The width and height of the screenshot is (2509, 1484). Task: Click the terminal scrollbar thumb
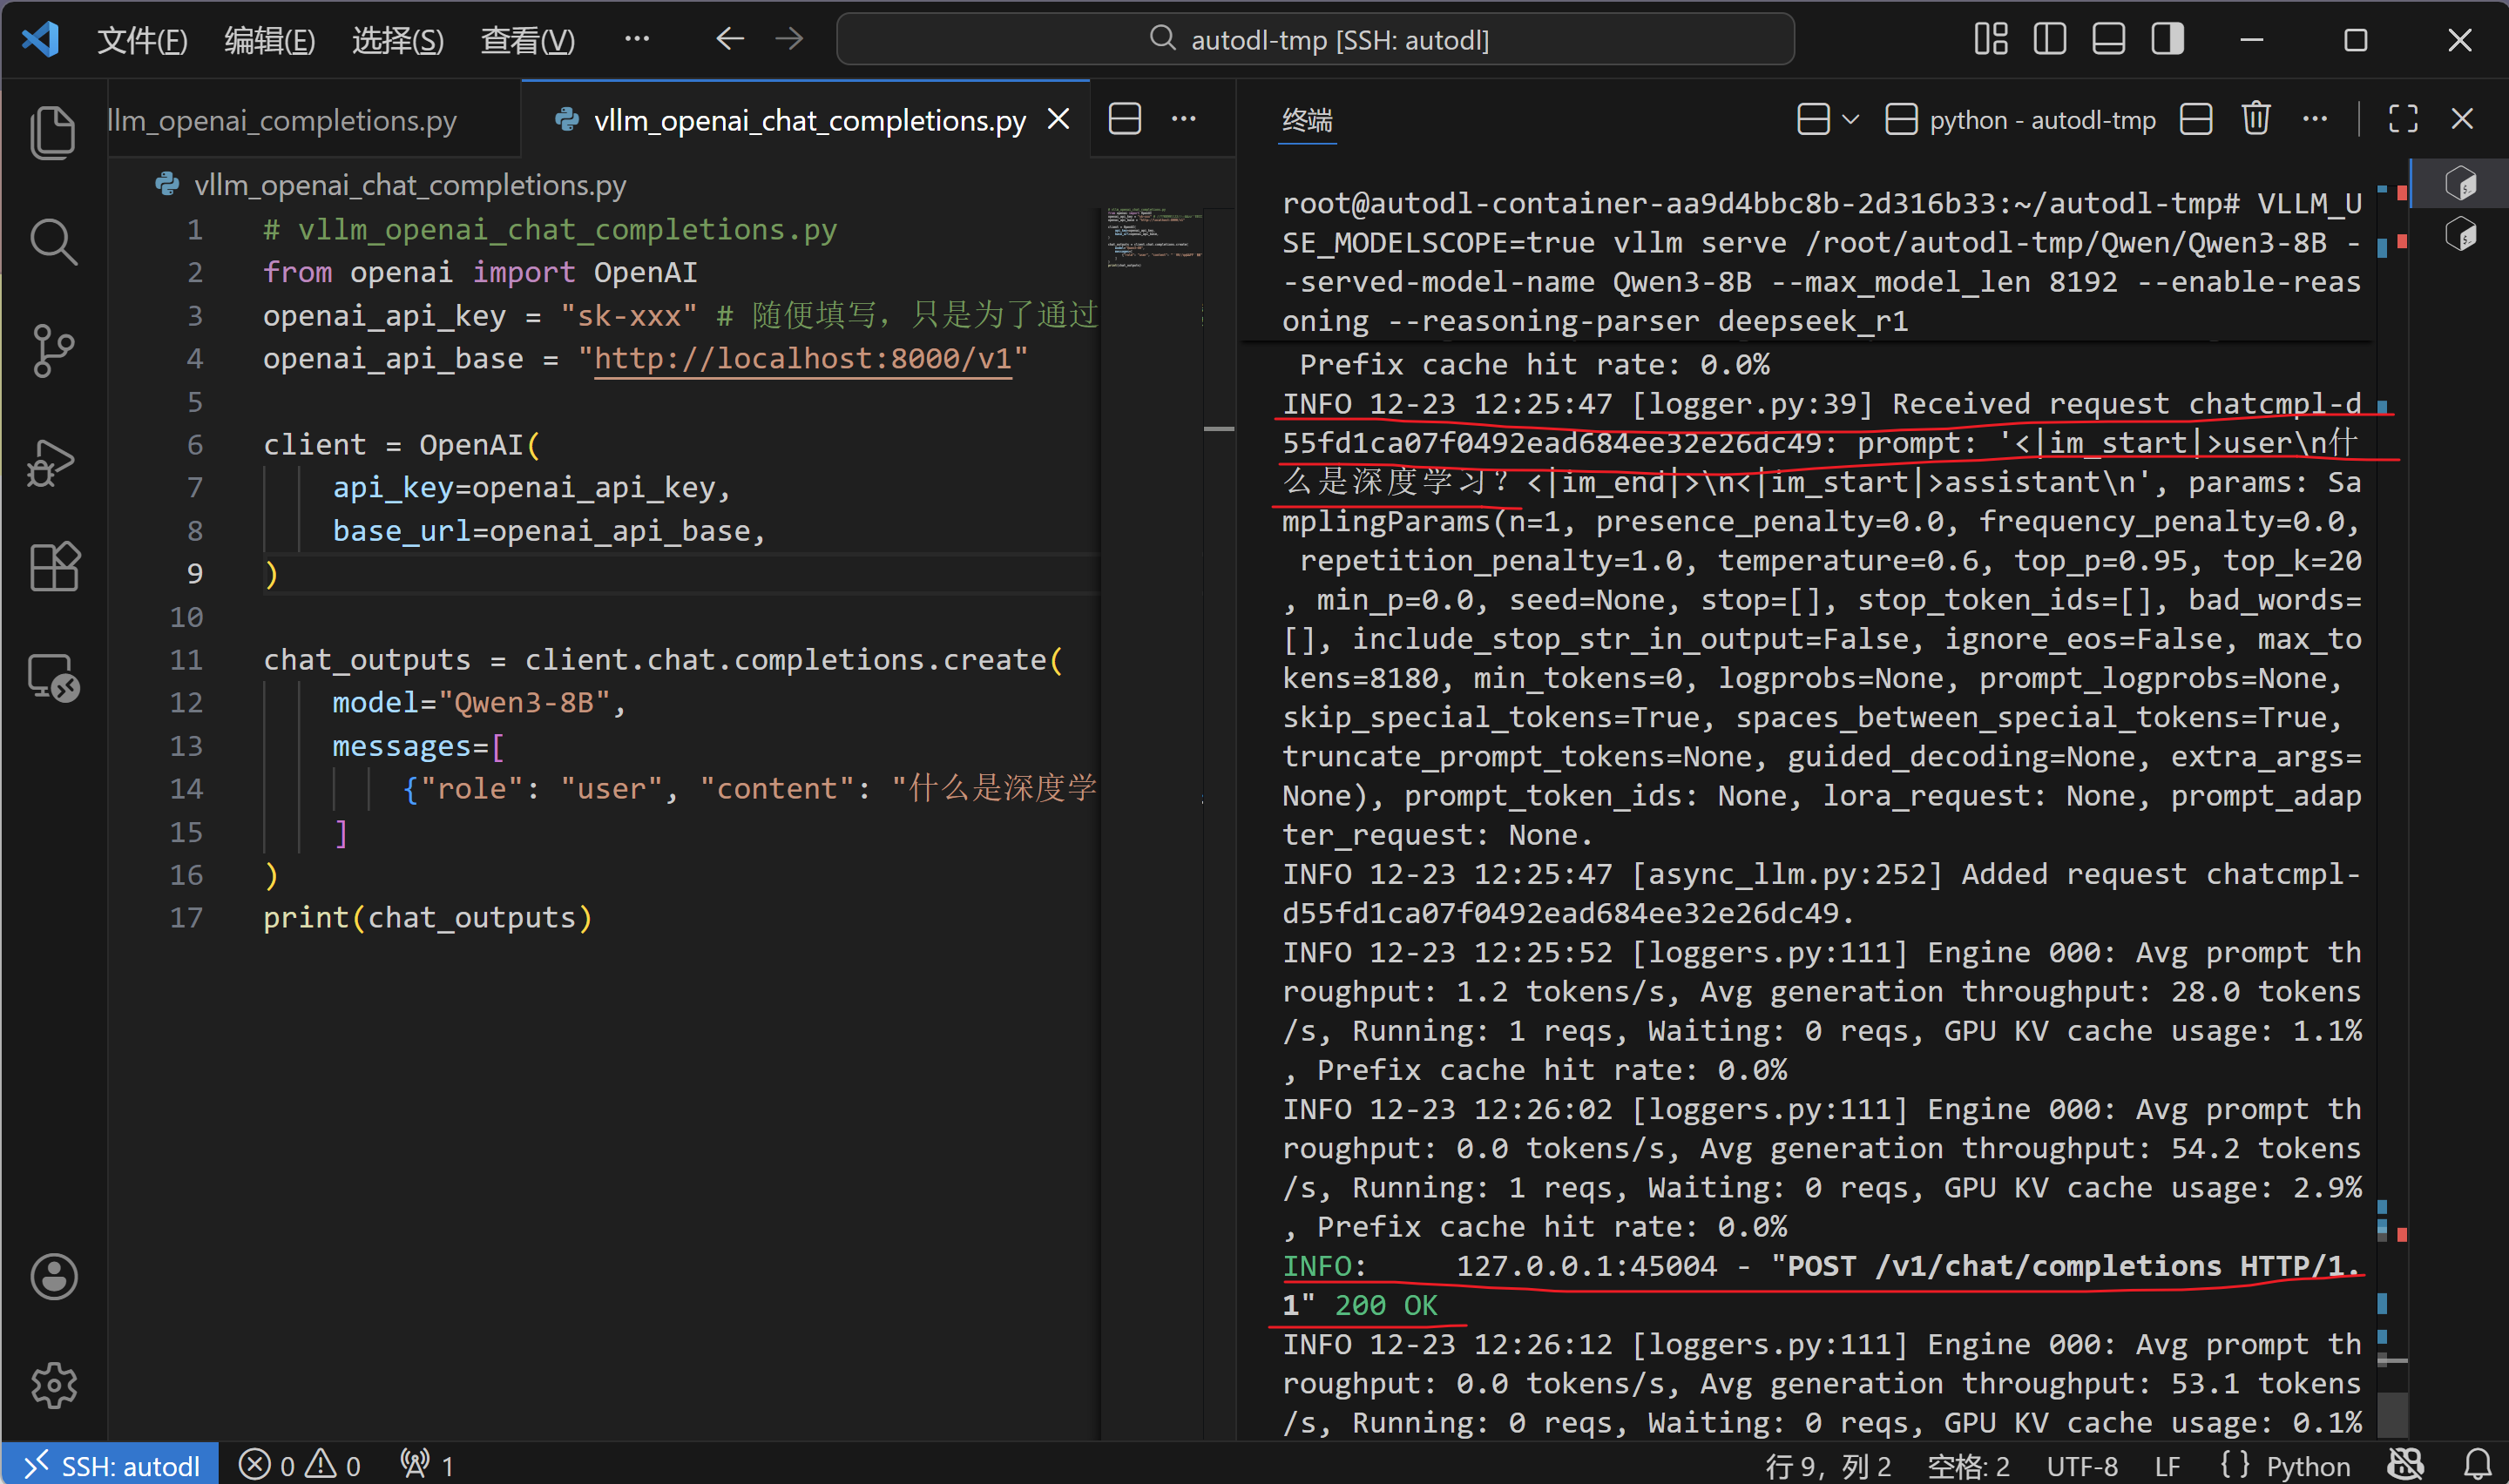2392,1414
